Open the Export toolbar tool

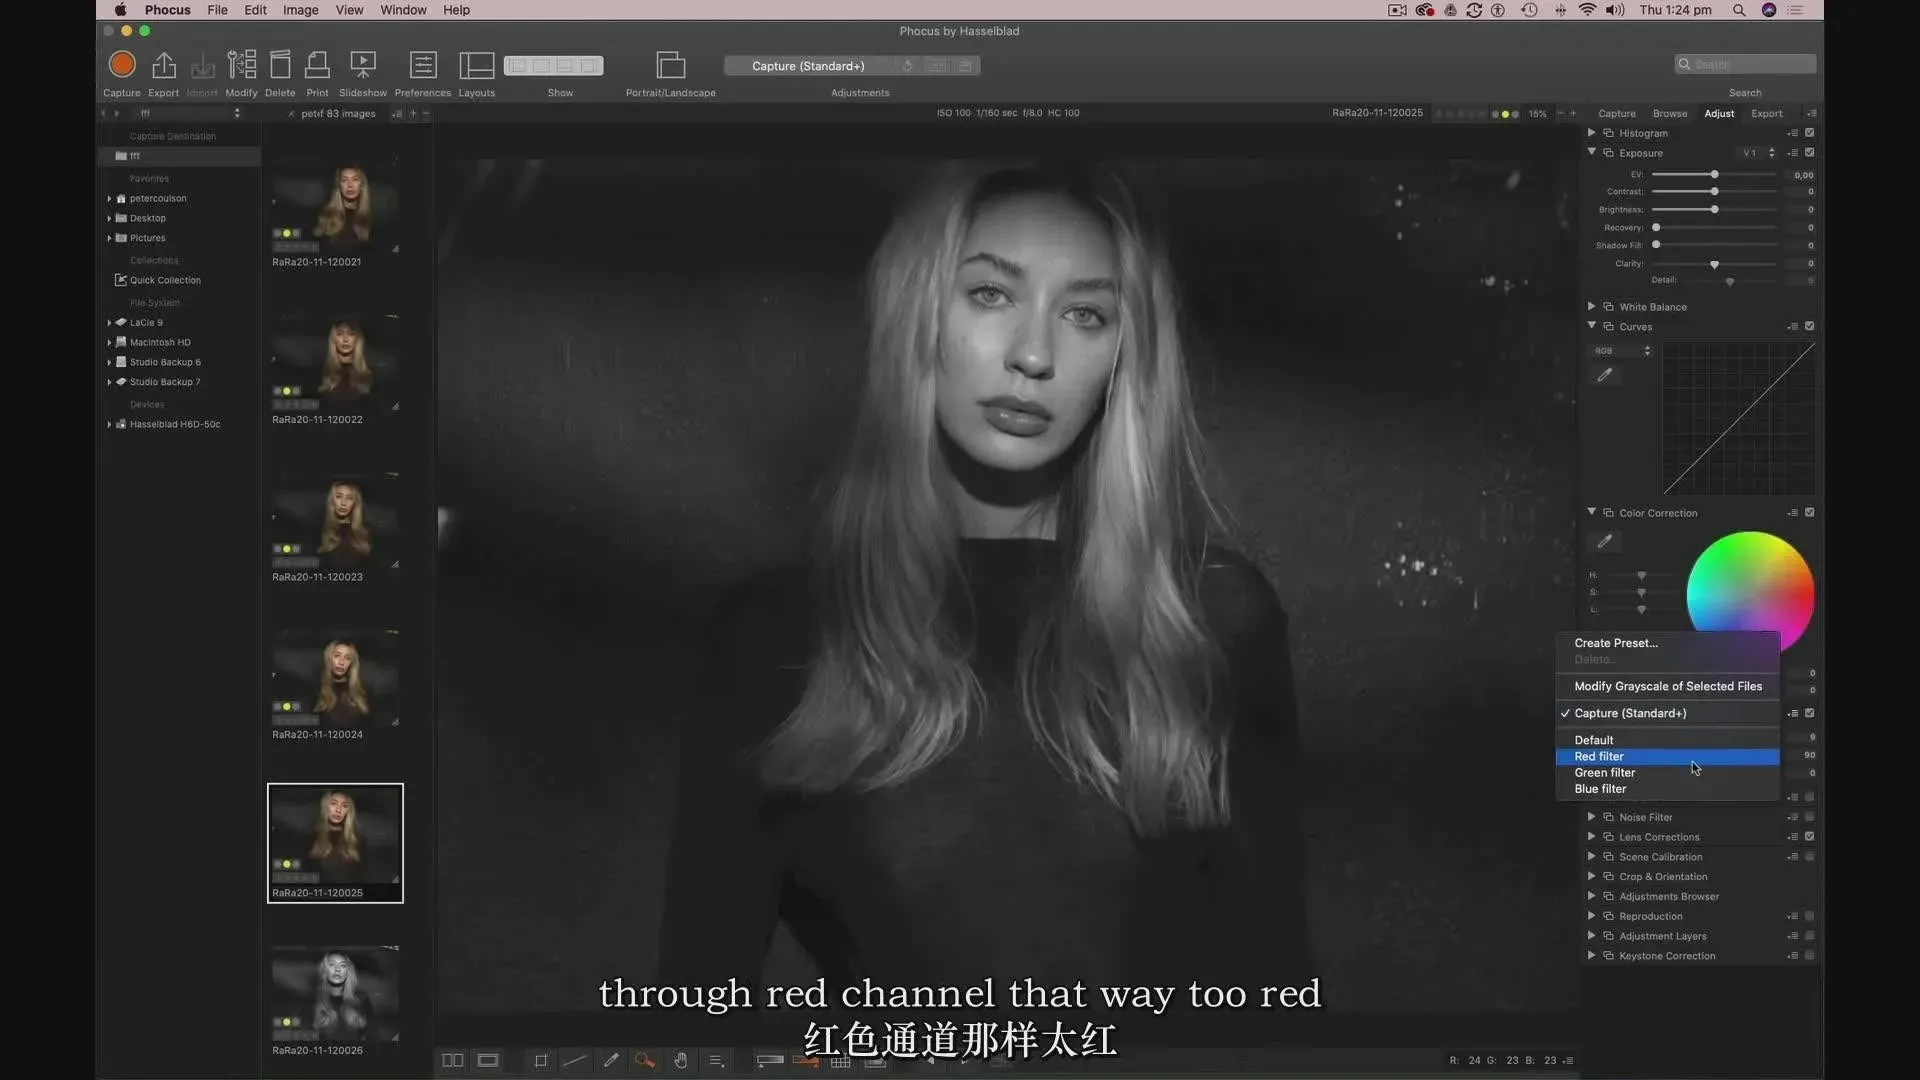pyautogui.click(x=163, y=65)
